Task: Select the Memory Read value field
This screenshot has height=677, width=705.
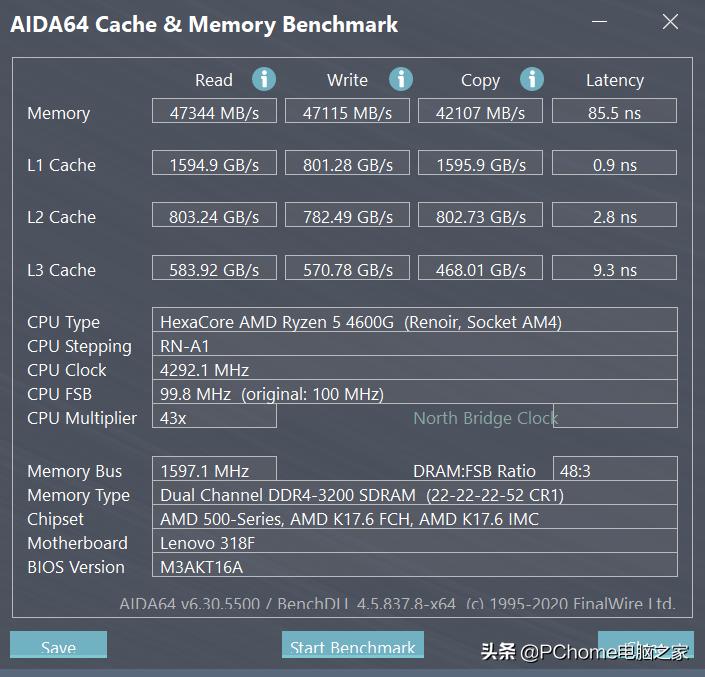Action: pos(215,113)
